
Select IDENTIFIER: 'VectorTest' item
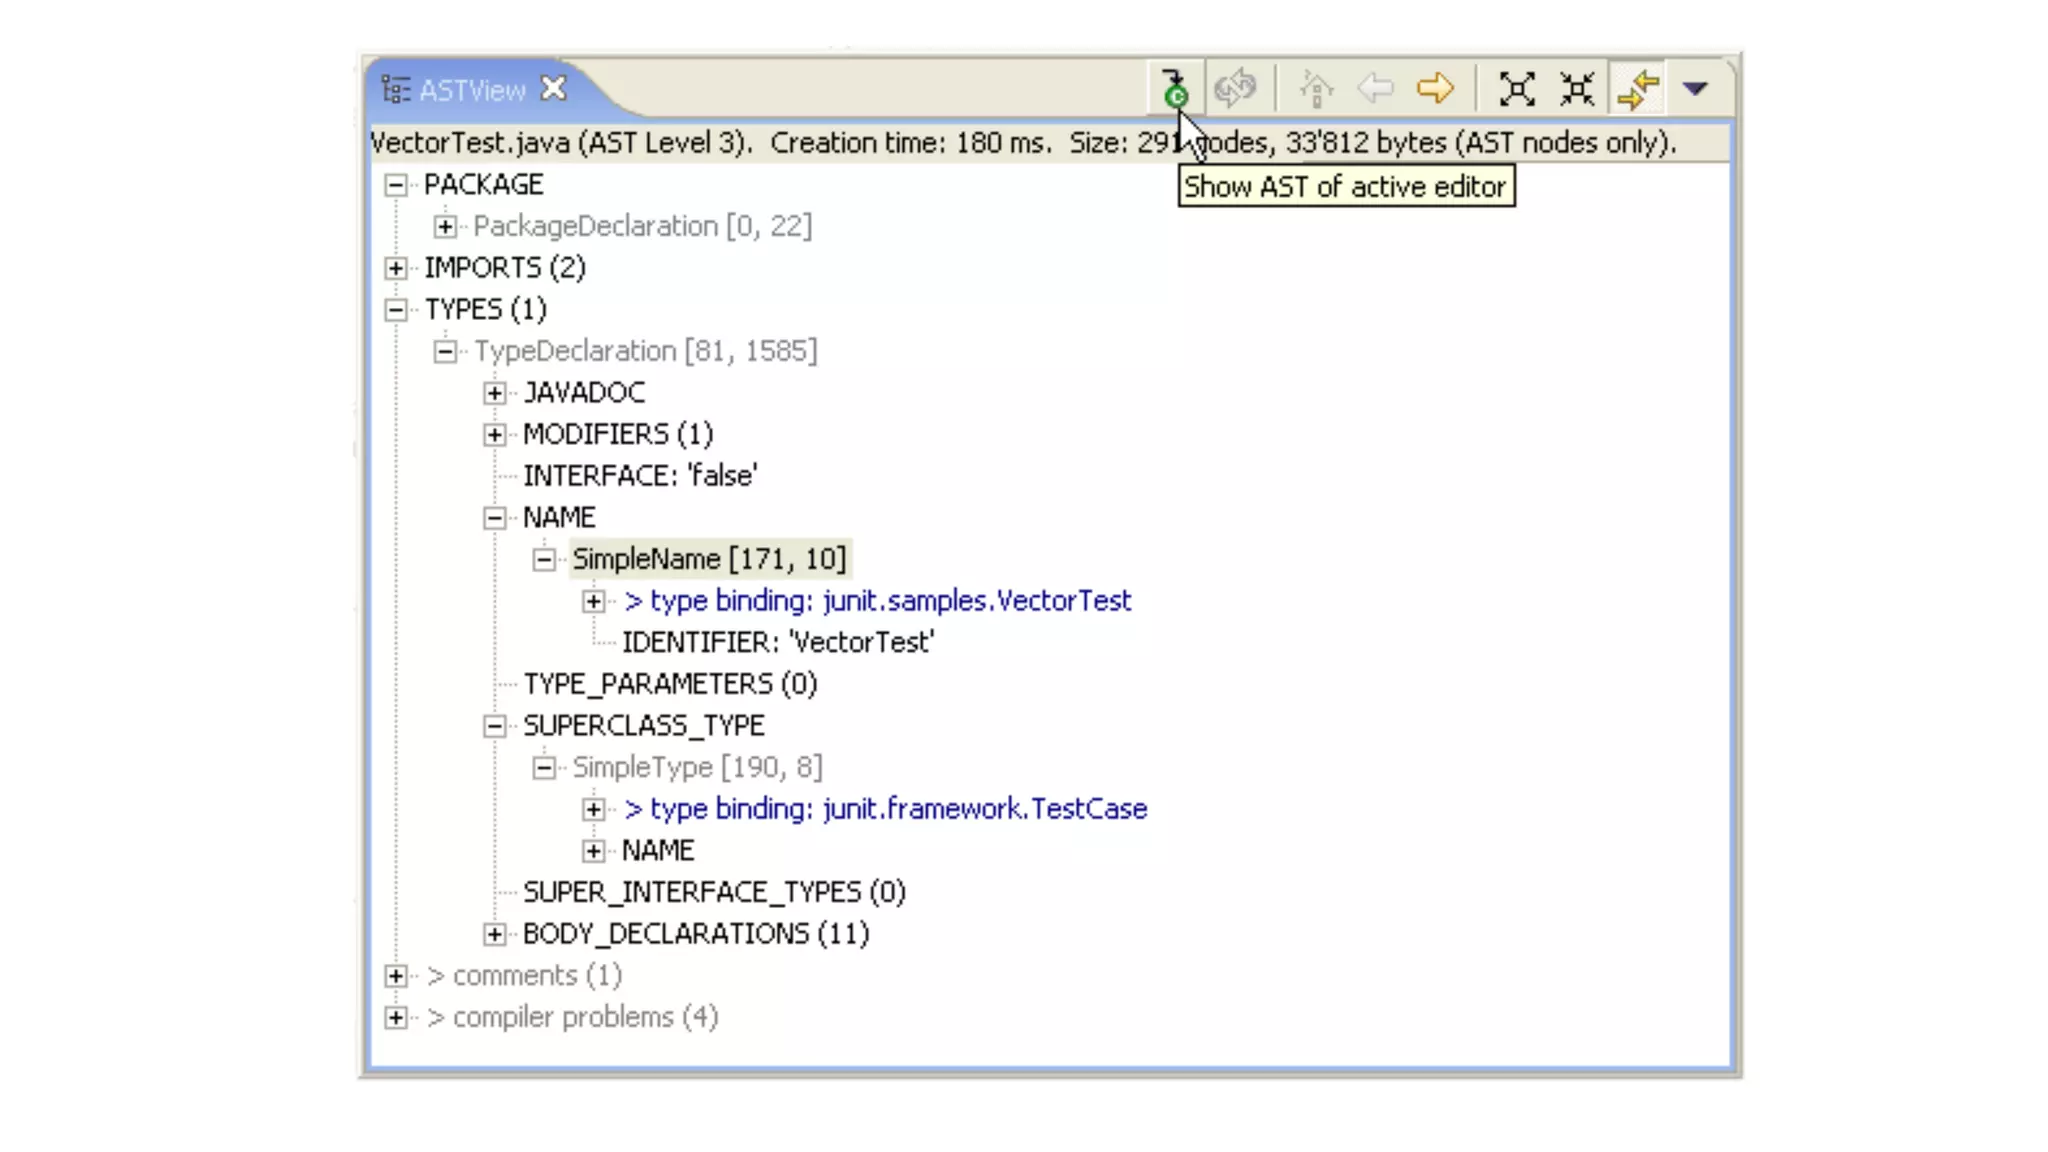click(x=777, y=643)
